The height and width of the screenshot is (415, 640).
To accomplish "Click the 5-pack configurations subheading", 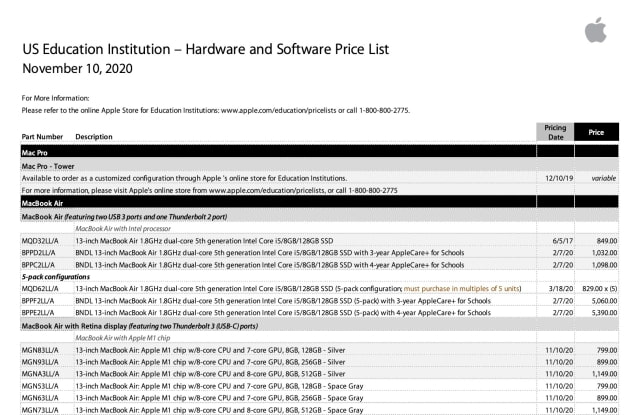I will pos(56,277).
